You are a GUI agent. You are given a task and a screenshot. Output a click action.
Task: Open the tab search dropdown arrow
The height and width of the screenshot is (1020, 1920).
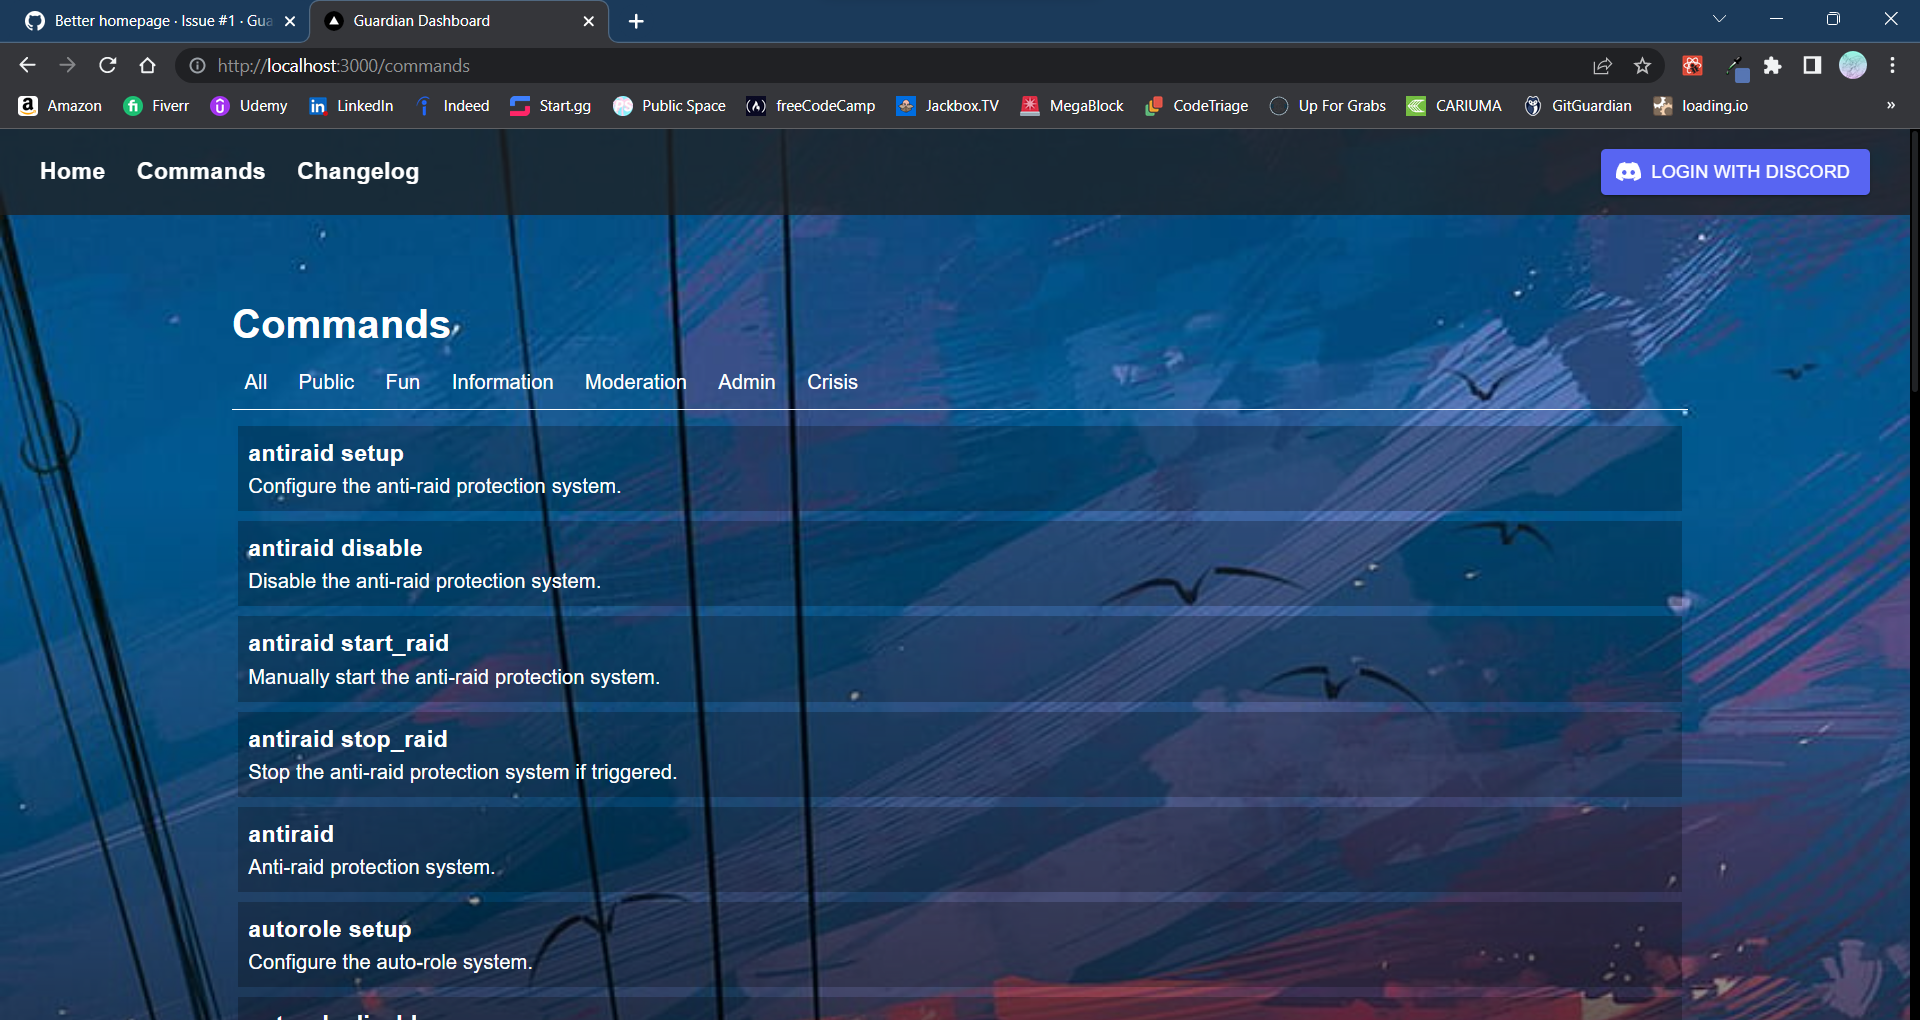coord(1720,18)
